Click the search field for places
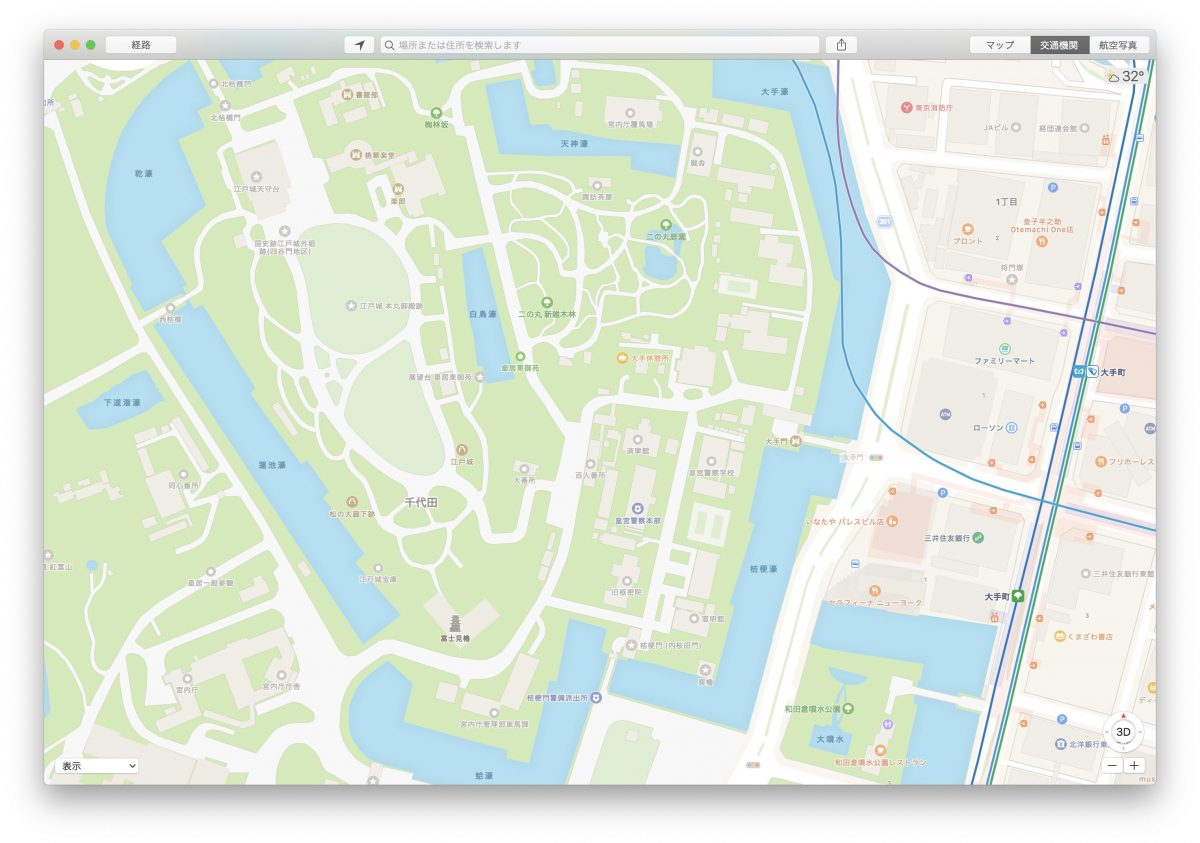The height and width of the screenshot is (843, 1200). pyautogui.click(x=600, y=45)
